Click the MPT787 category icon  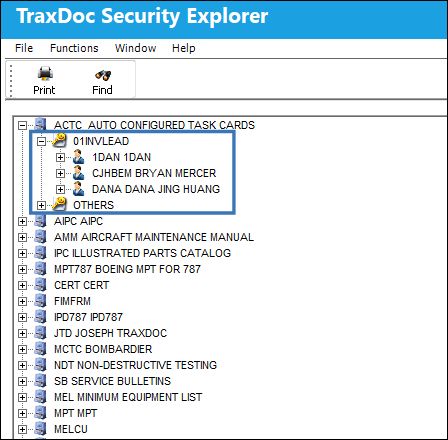[x=40, y=268]
